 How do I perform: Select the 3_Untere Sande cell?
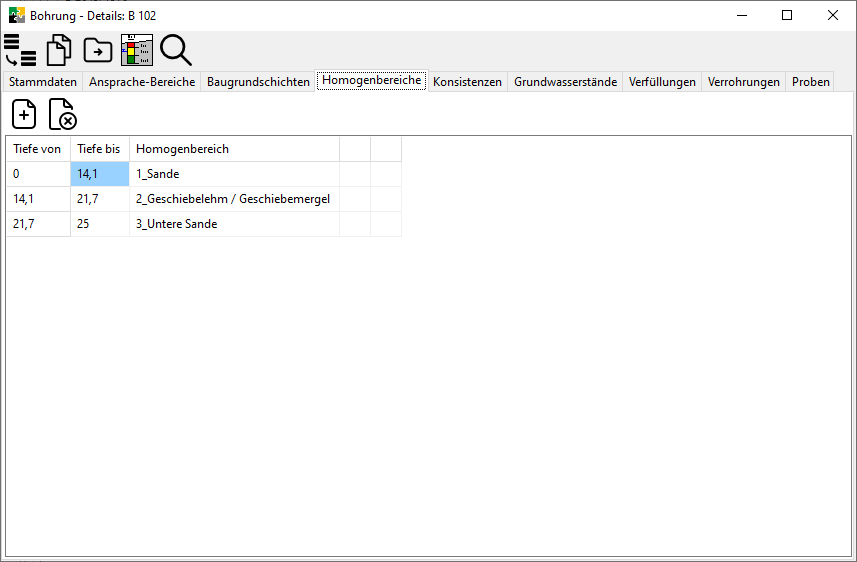[x=176, y=224]
